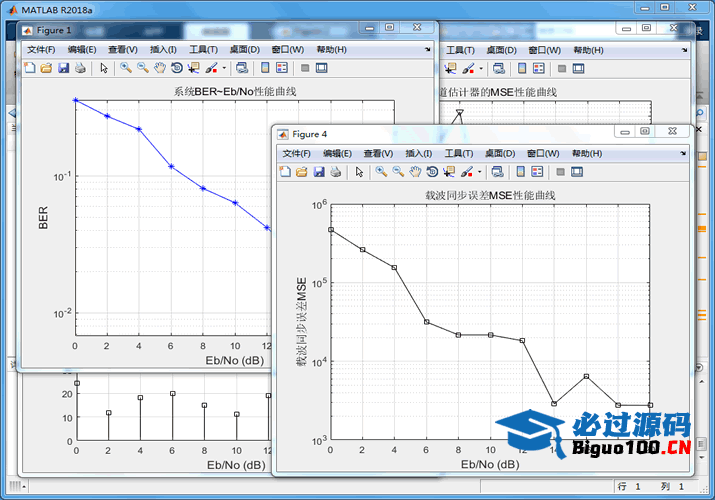Click Link Plot icon in Figure 1
Screen dimensions: 715x500
[x=242, y=68]
